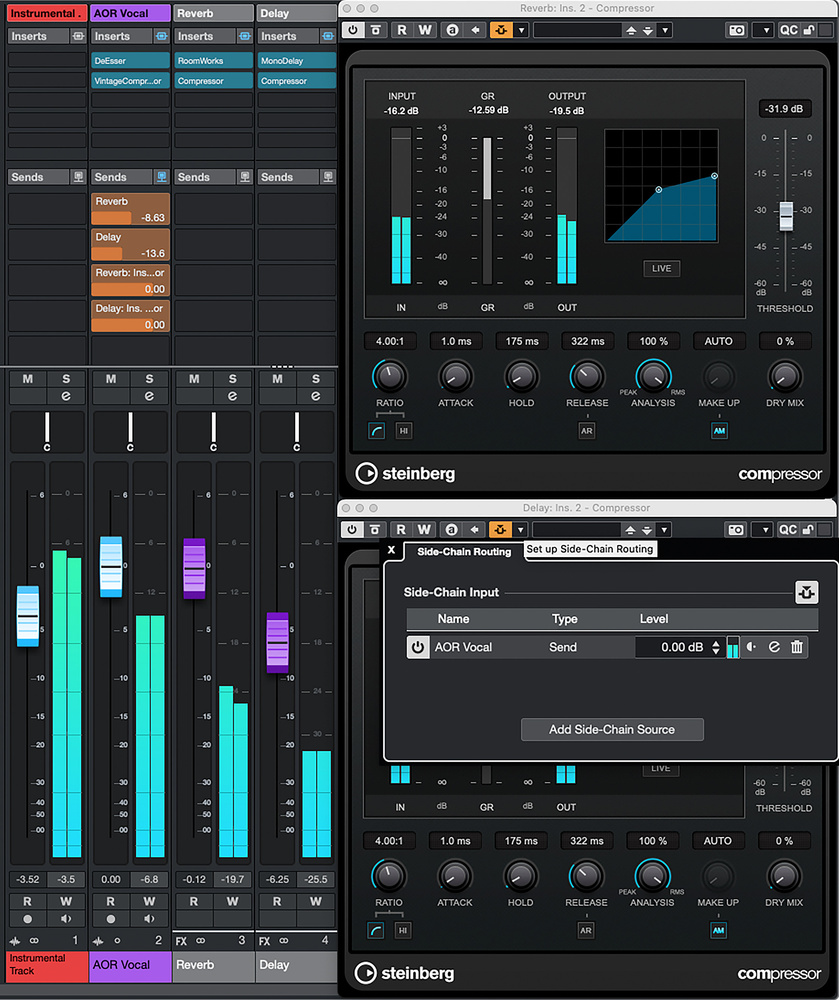This screenshot has height=1000, width=839.
Task: Click the Reverb send slot on AOR Vocal
Action: coord(130,209)
